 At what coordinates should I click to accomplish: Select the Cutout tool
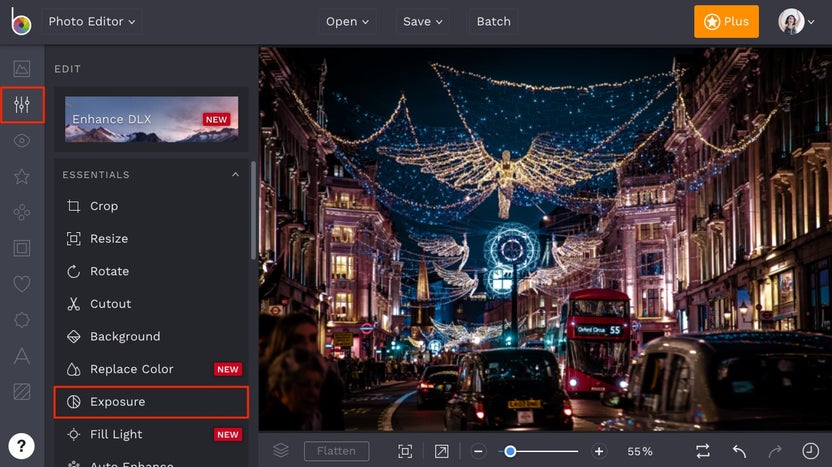tap(151, 304)
